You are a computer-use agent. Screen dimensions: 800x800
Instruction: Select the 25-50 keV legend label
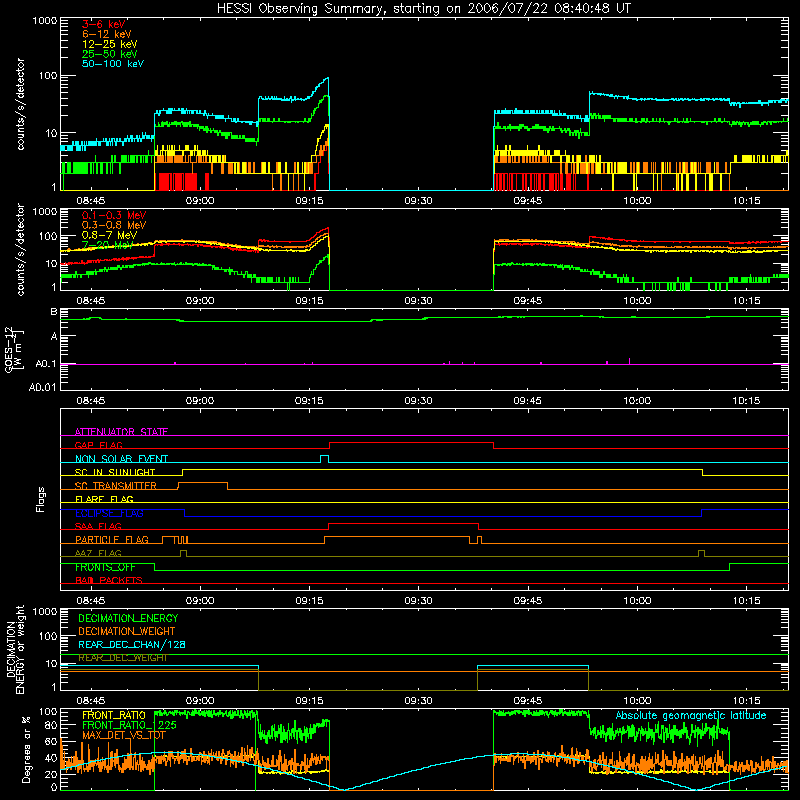pyautogui.click(x=110, y=54)
